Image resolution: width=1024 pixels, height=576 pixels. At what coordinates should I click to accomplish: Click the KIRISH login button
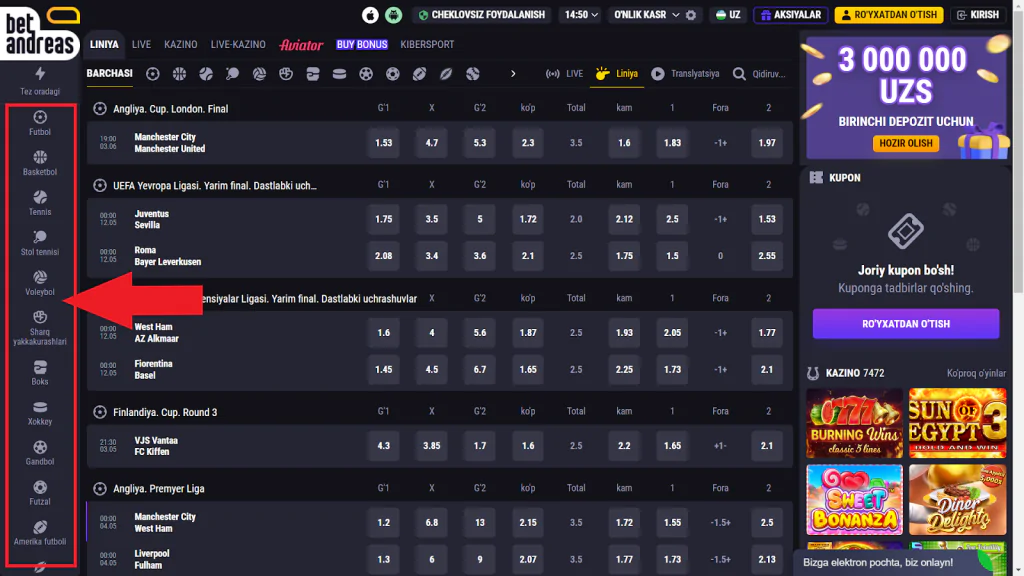(x=978, y=15)
